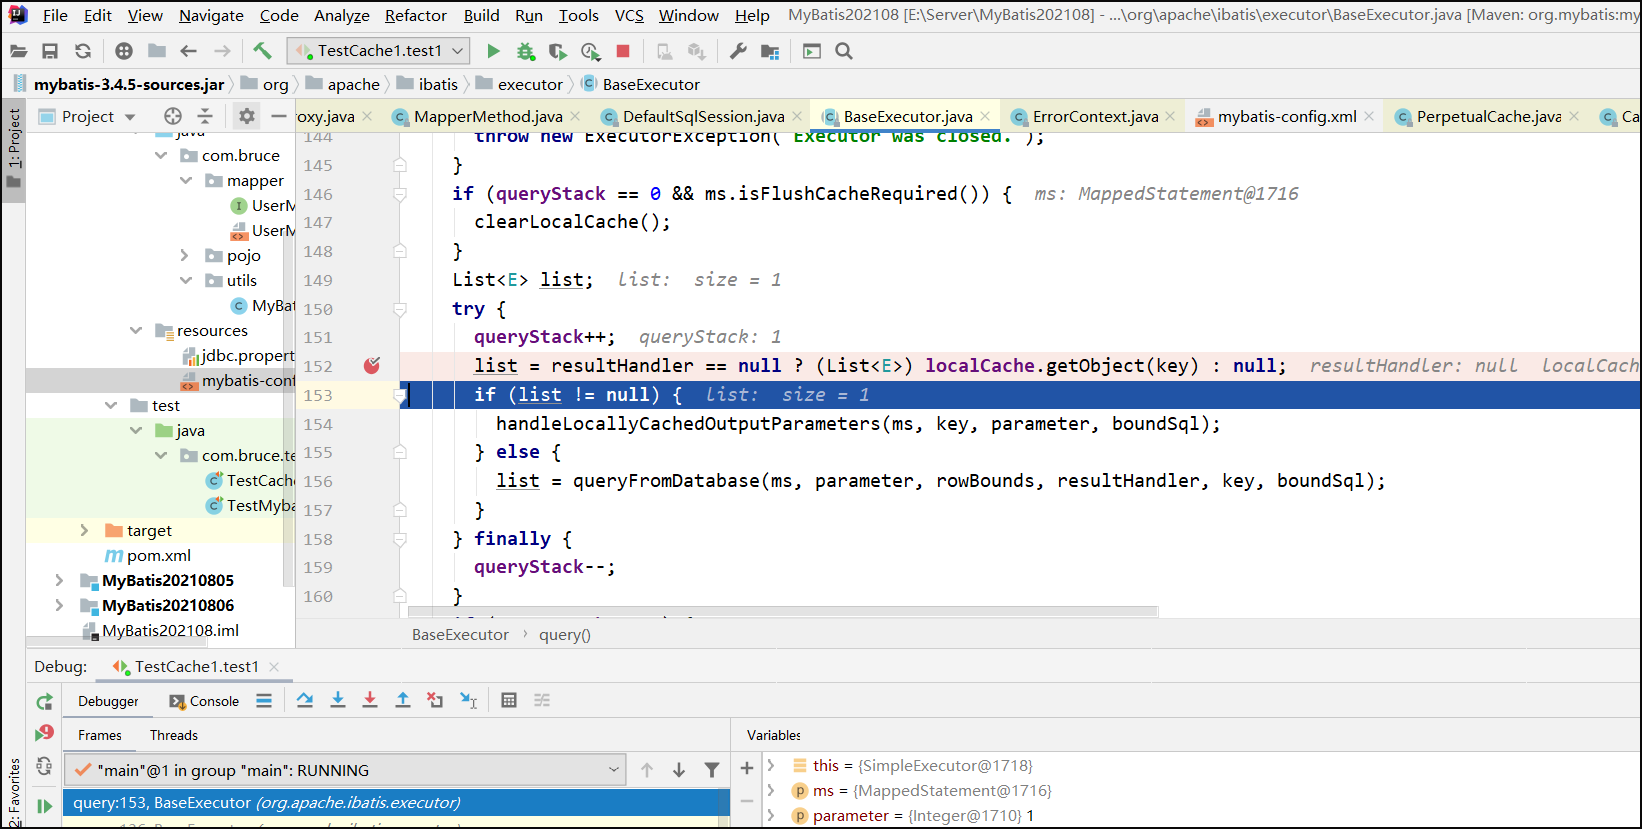Add new watch with plus button
Viewport: 1642px width, 829px height.
(x=747, y=768)
